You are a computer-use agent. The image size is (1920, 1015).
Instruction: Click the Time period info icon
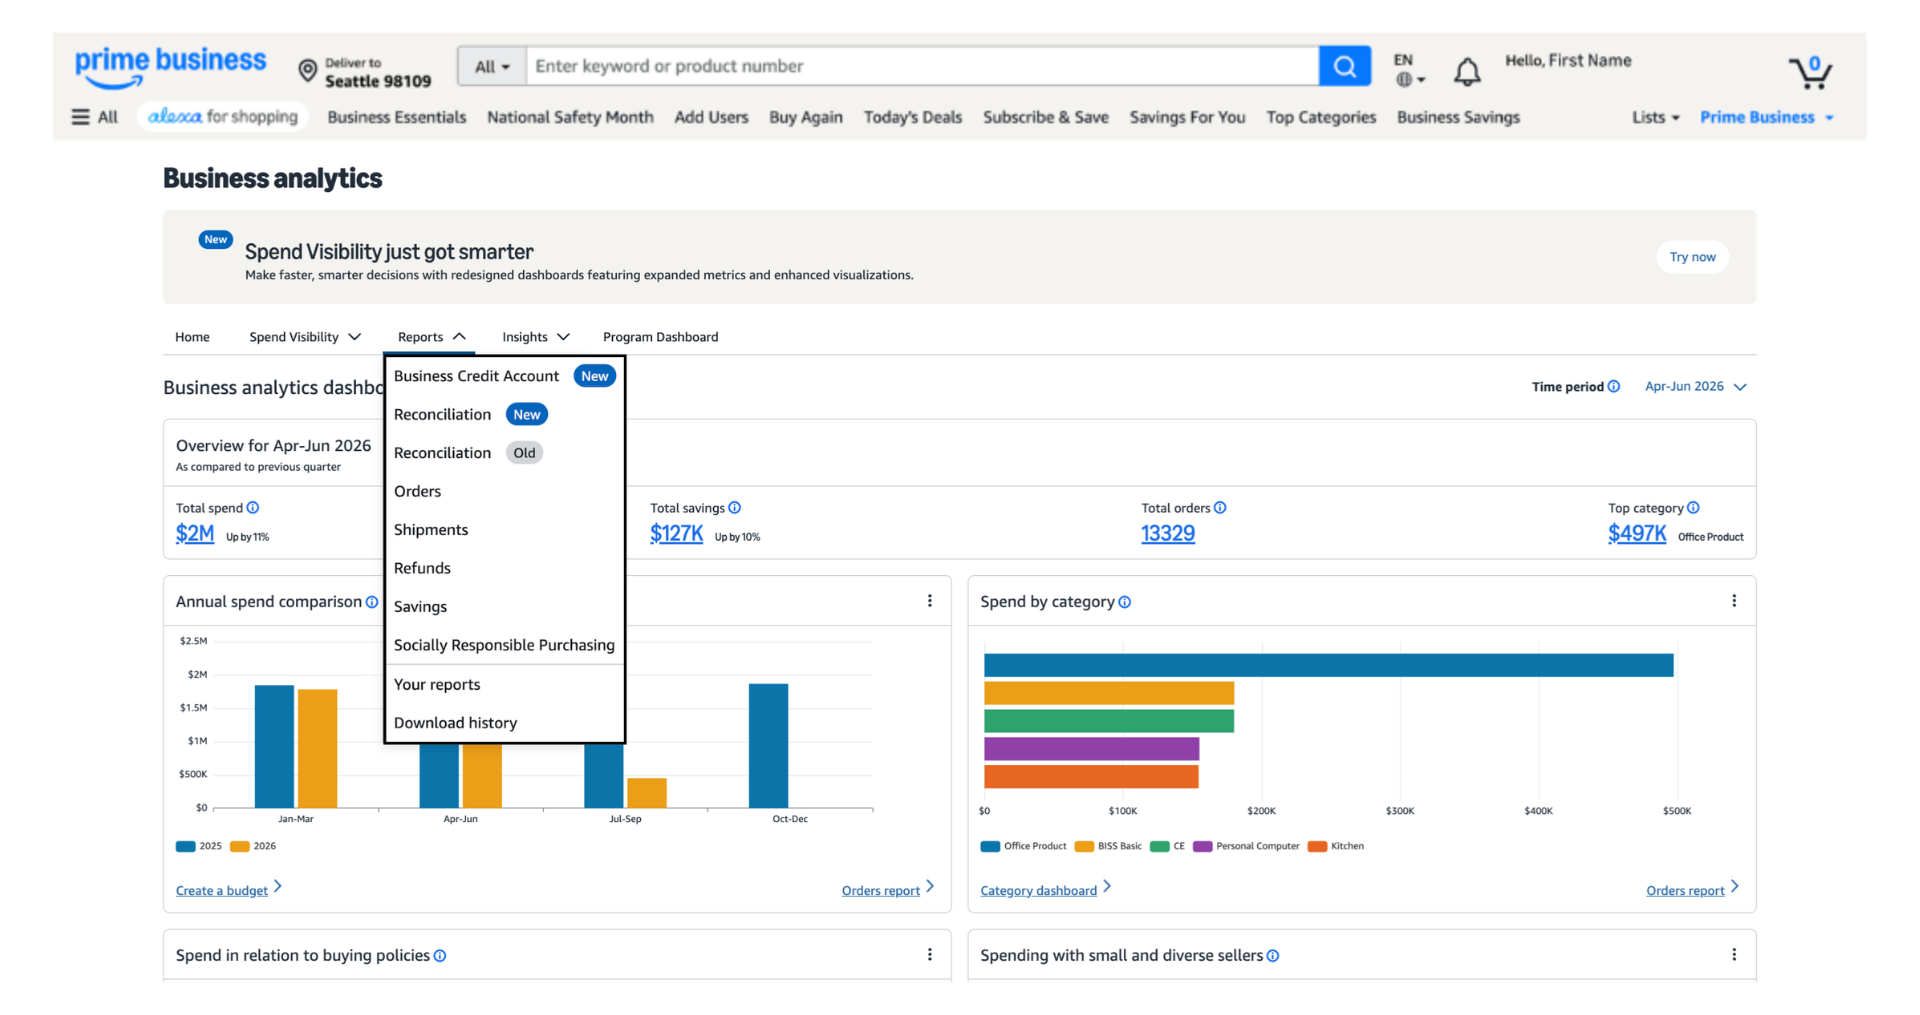pyautogui.click(x=1614, y=387)
